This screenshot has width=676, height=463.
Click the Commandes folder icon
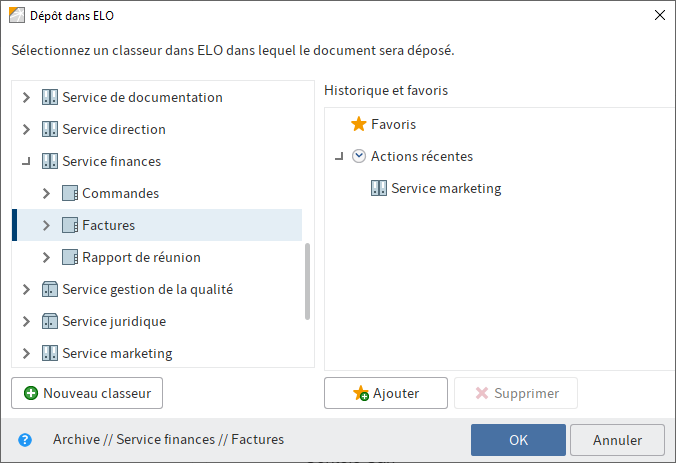(70, 193)
